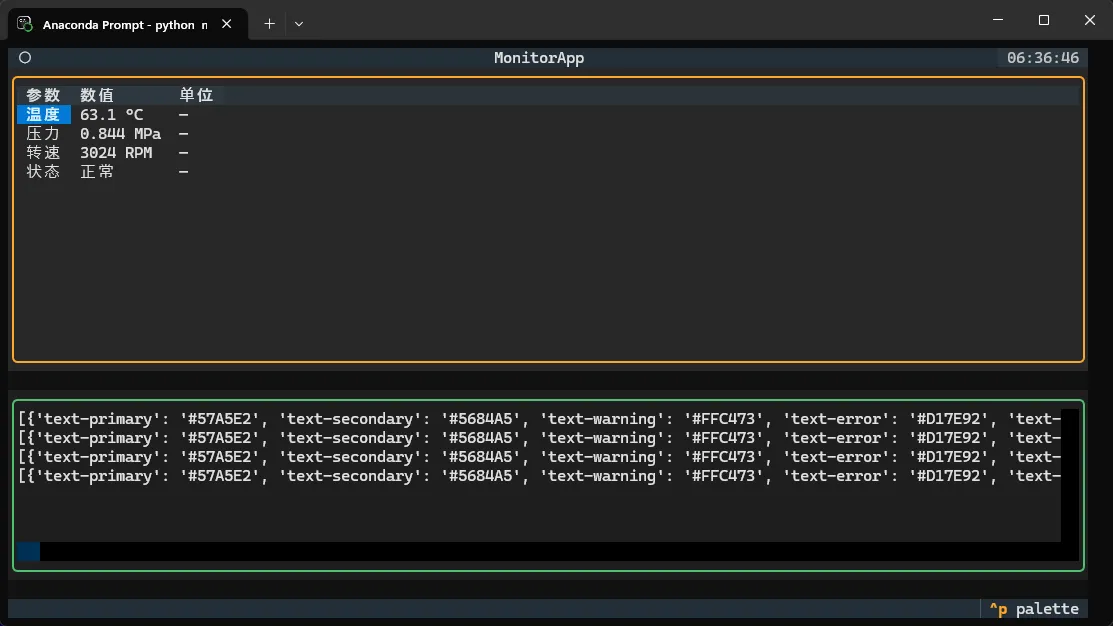The image size is (1113, 626).
Task: Click the 63.1 °C value cell
Action: pos(112,115)
